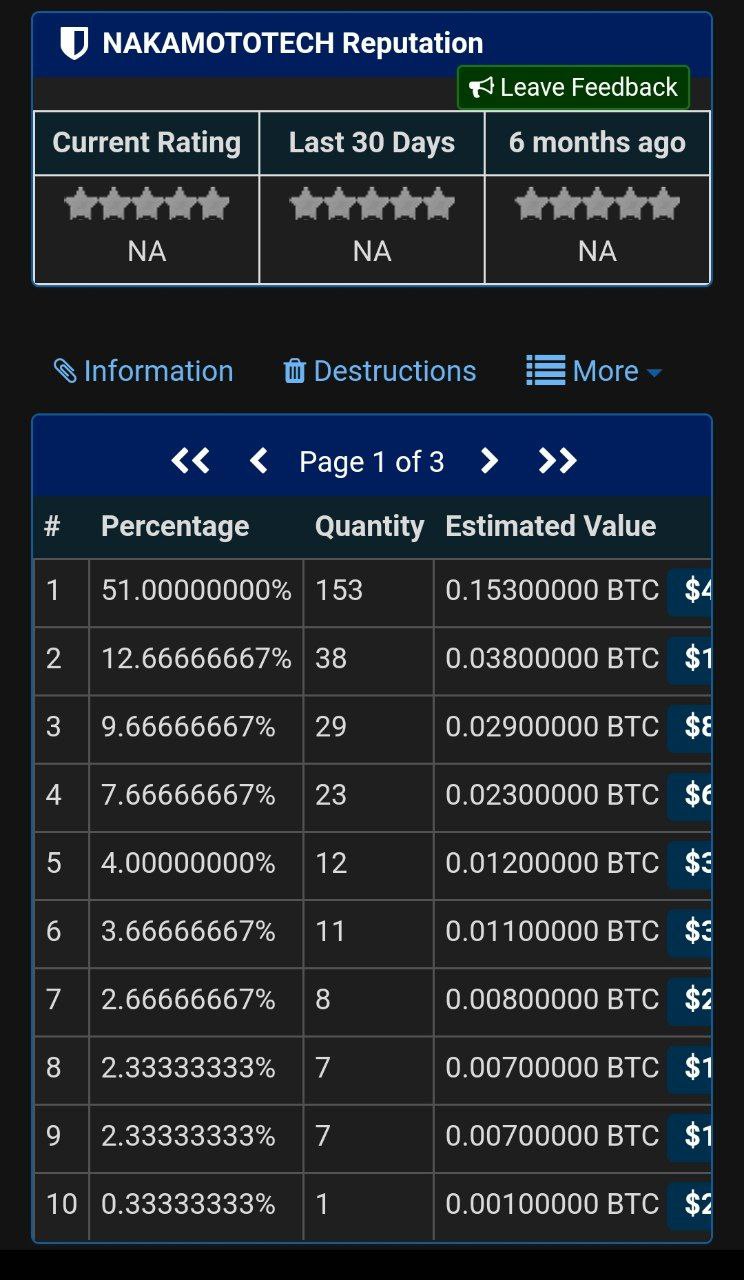Click the 0.01200000 BTC value
Screen dimensions: 744x1280
tap(552, 863)
